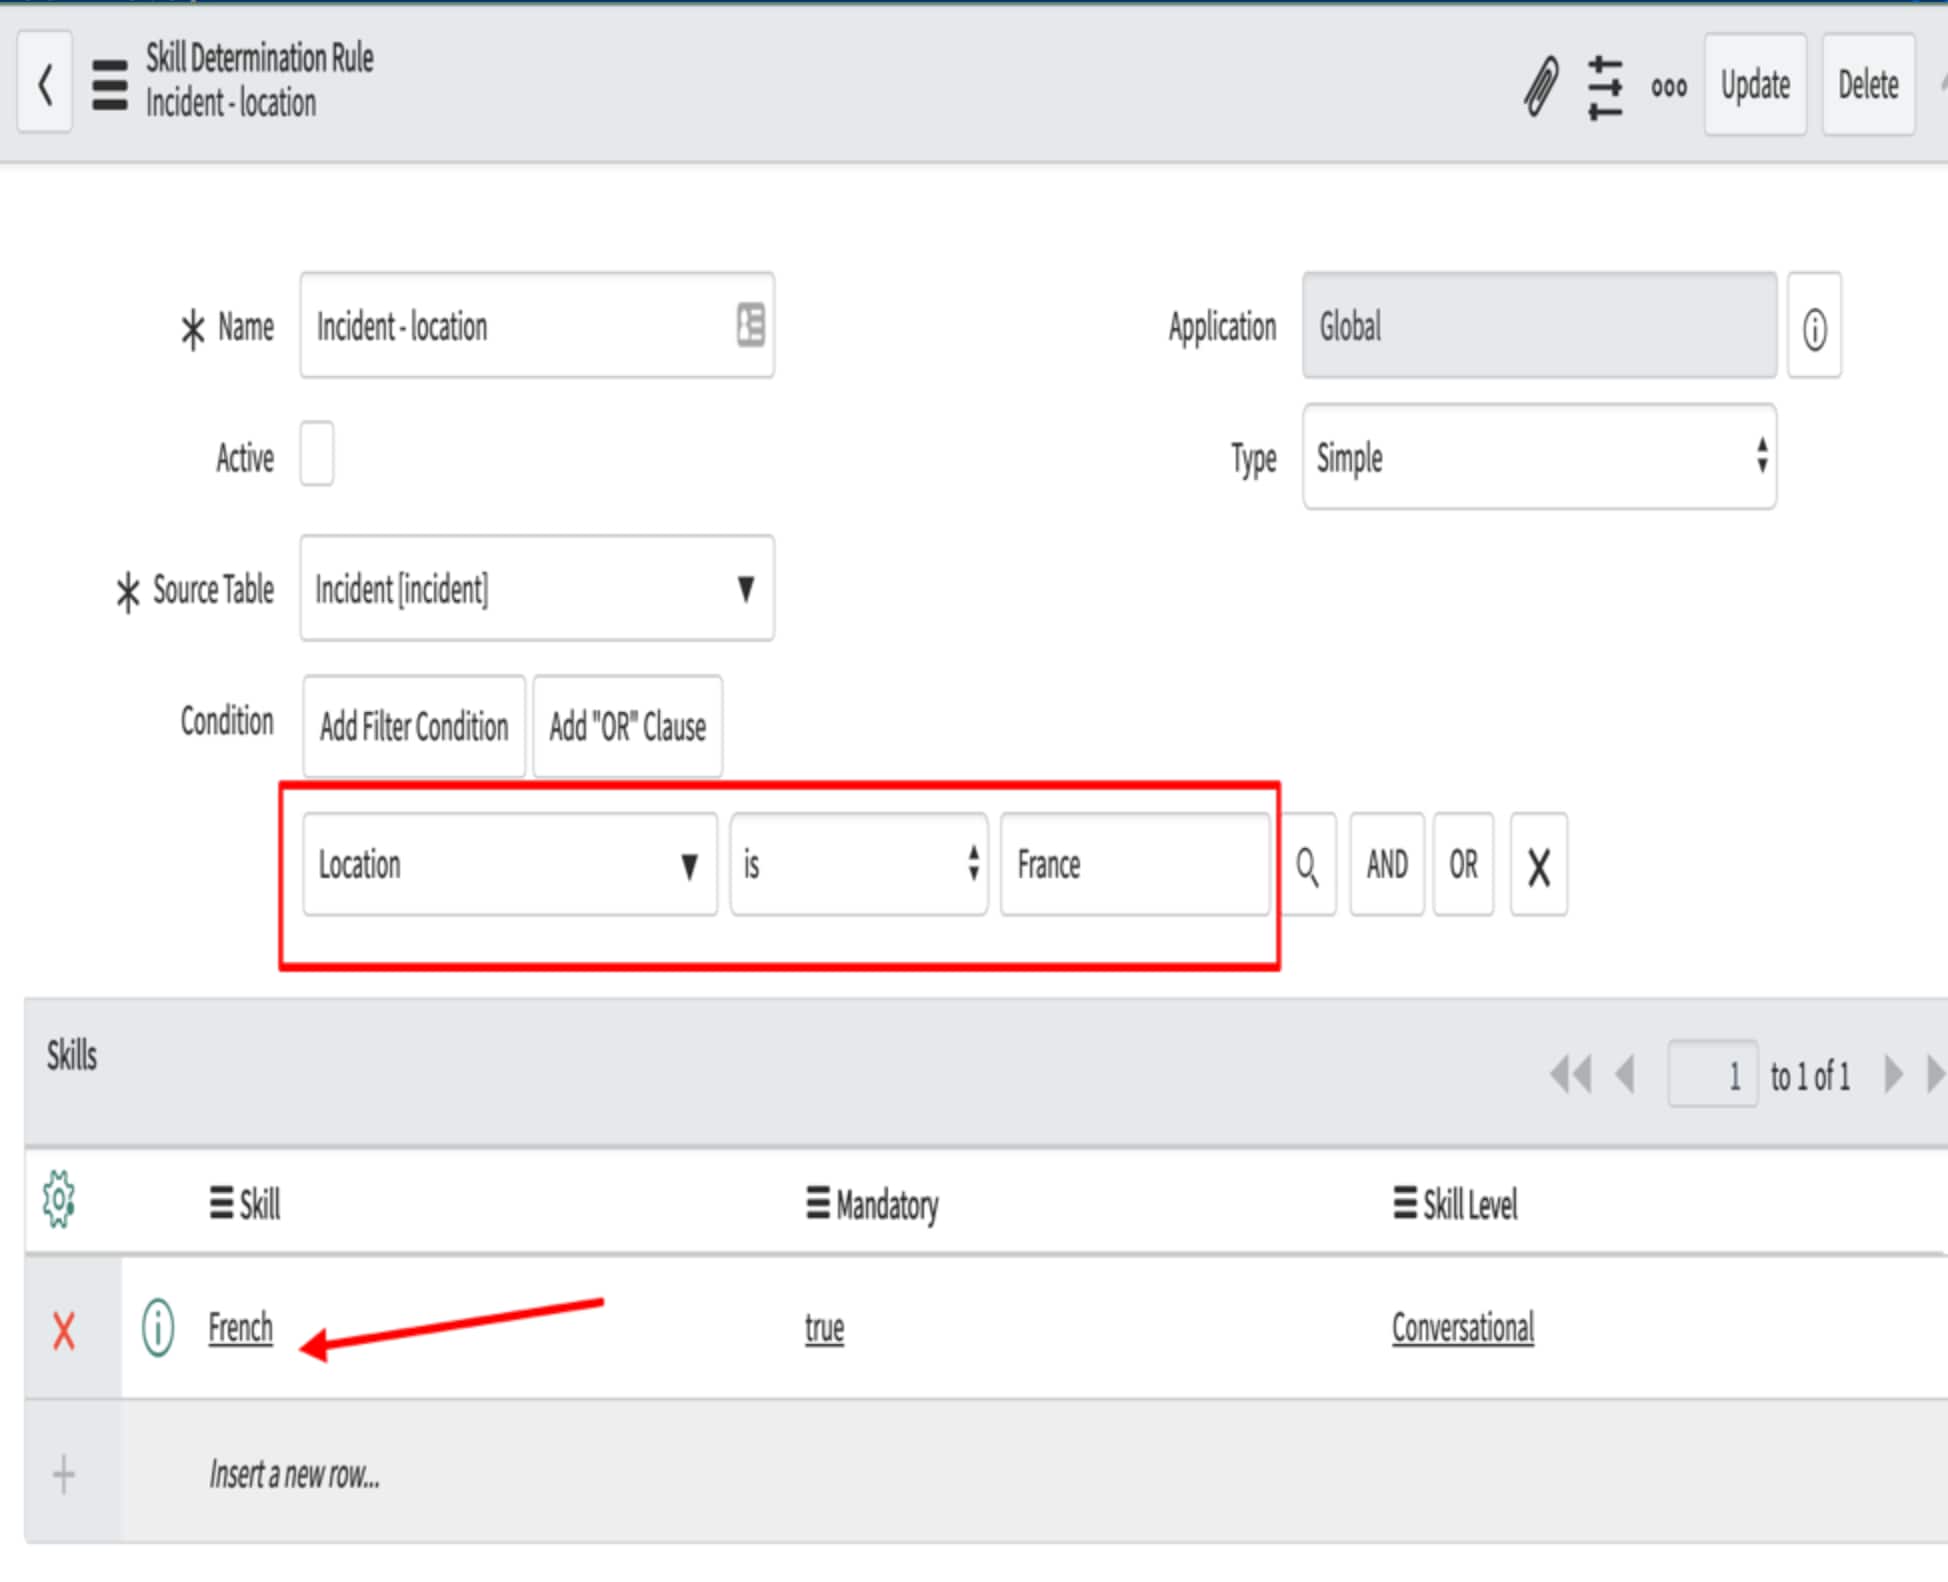Go to next page of Skills list

(1893, 1074)
